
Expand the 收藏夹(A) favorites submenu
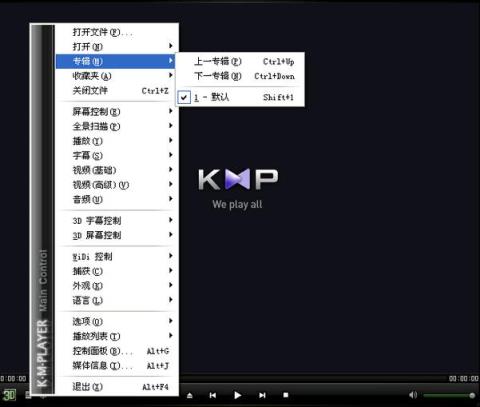point(116,76)
